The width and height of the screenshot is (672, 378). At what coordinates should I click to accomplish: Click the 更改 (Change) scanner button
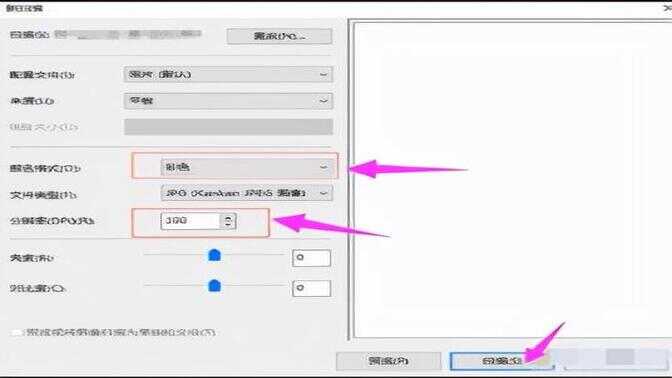point(279,36)
